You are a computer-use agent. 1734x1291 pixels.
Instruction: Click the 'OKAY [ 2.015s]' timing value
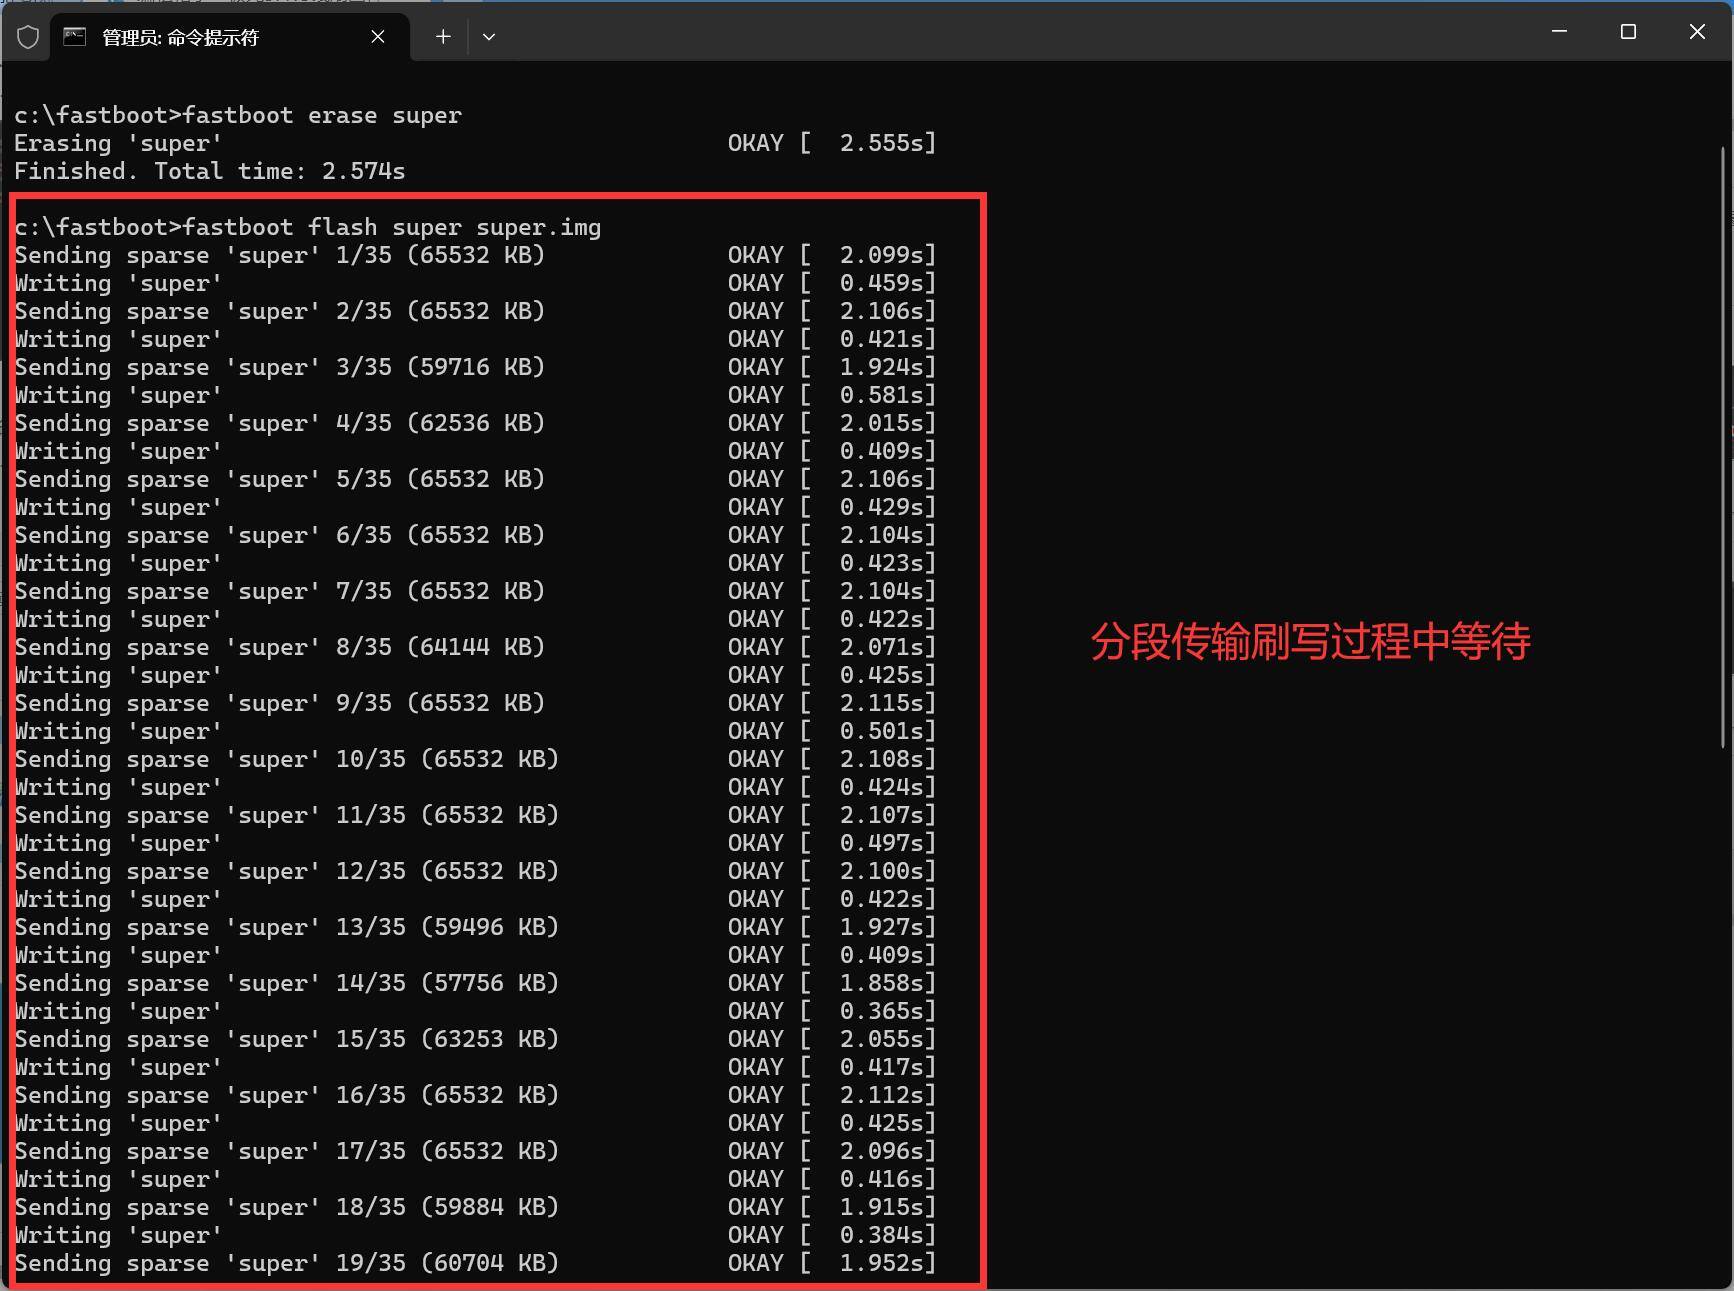(x=832, y=423)
